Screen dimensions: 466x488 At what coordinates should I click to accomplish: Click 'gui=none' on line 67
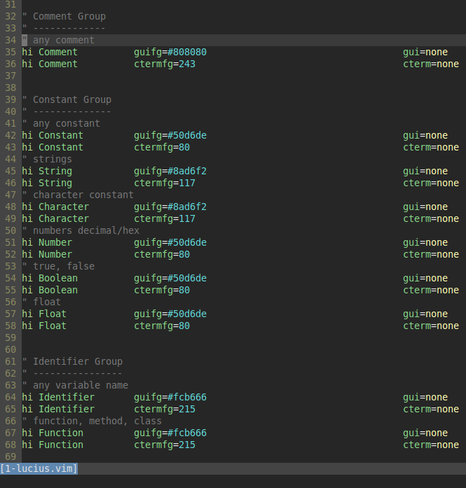pyautogui.click(x=425, y=433)
